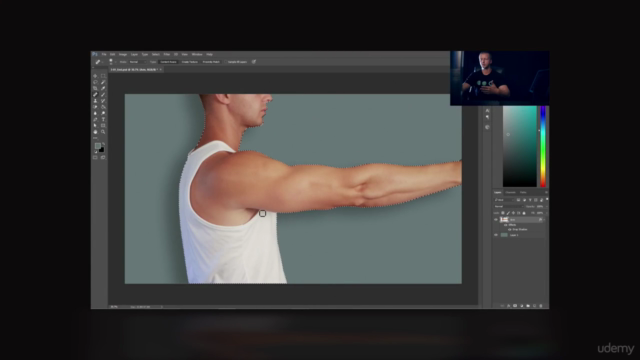
Task: Select the Horizontal Type tool
Action: 103,119
